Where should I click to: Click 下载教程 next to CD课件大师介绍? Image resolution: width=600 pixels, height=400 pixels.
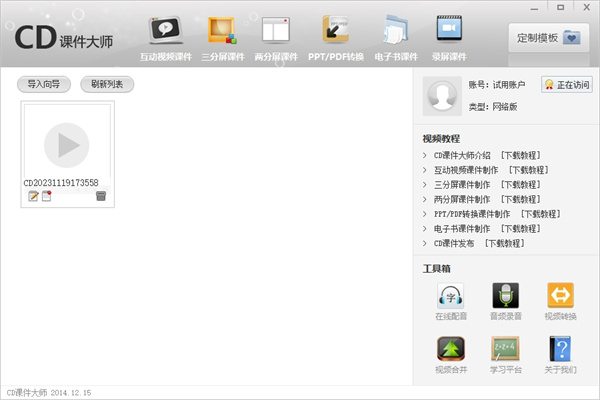point(520,155)
